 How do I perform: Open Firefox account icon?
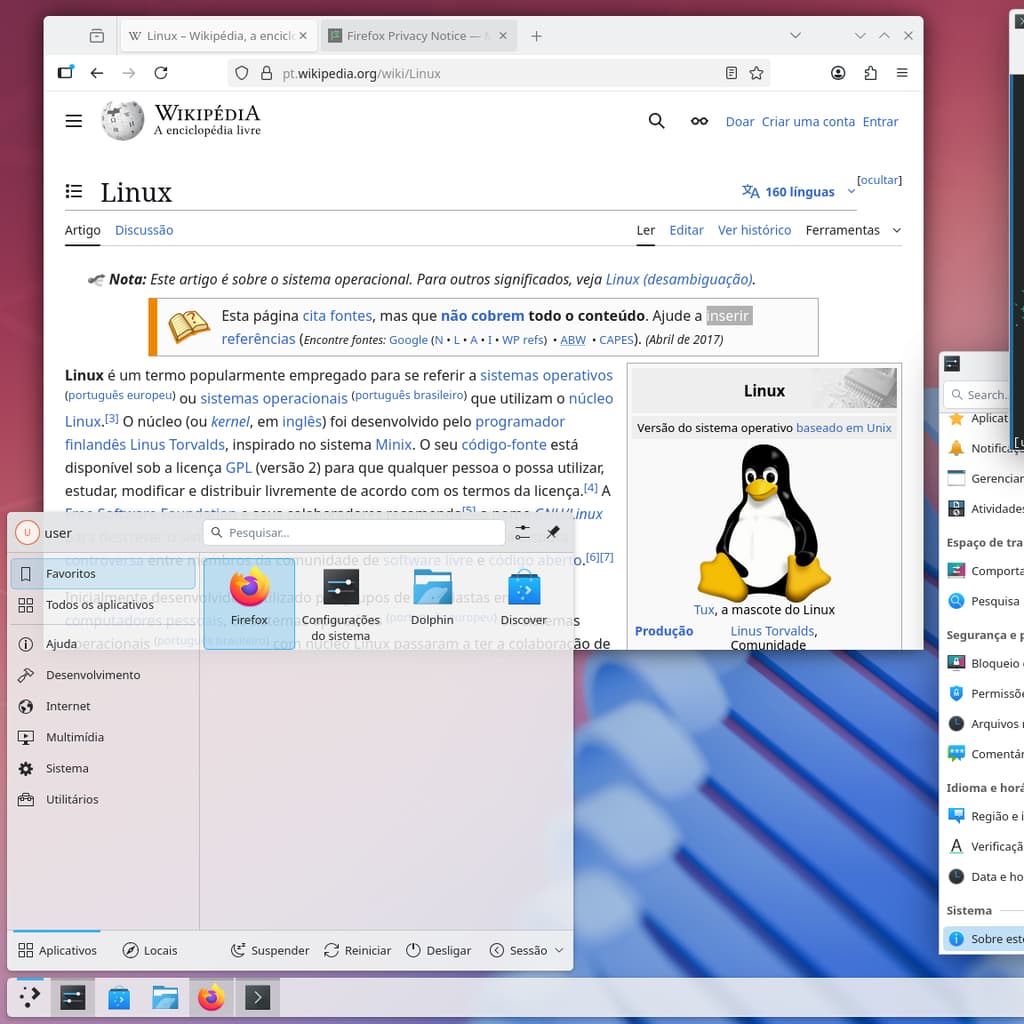[x=838, y=73]
